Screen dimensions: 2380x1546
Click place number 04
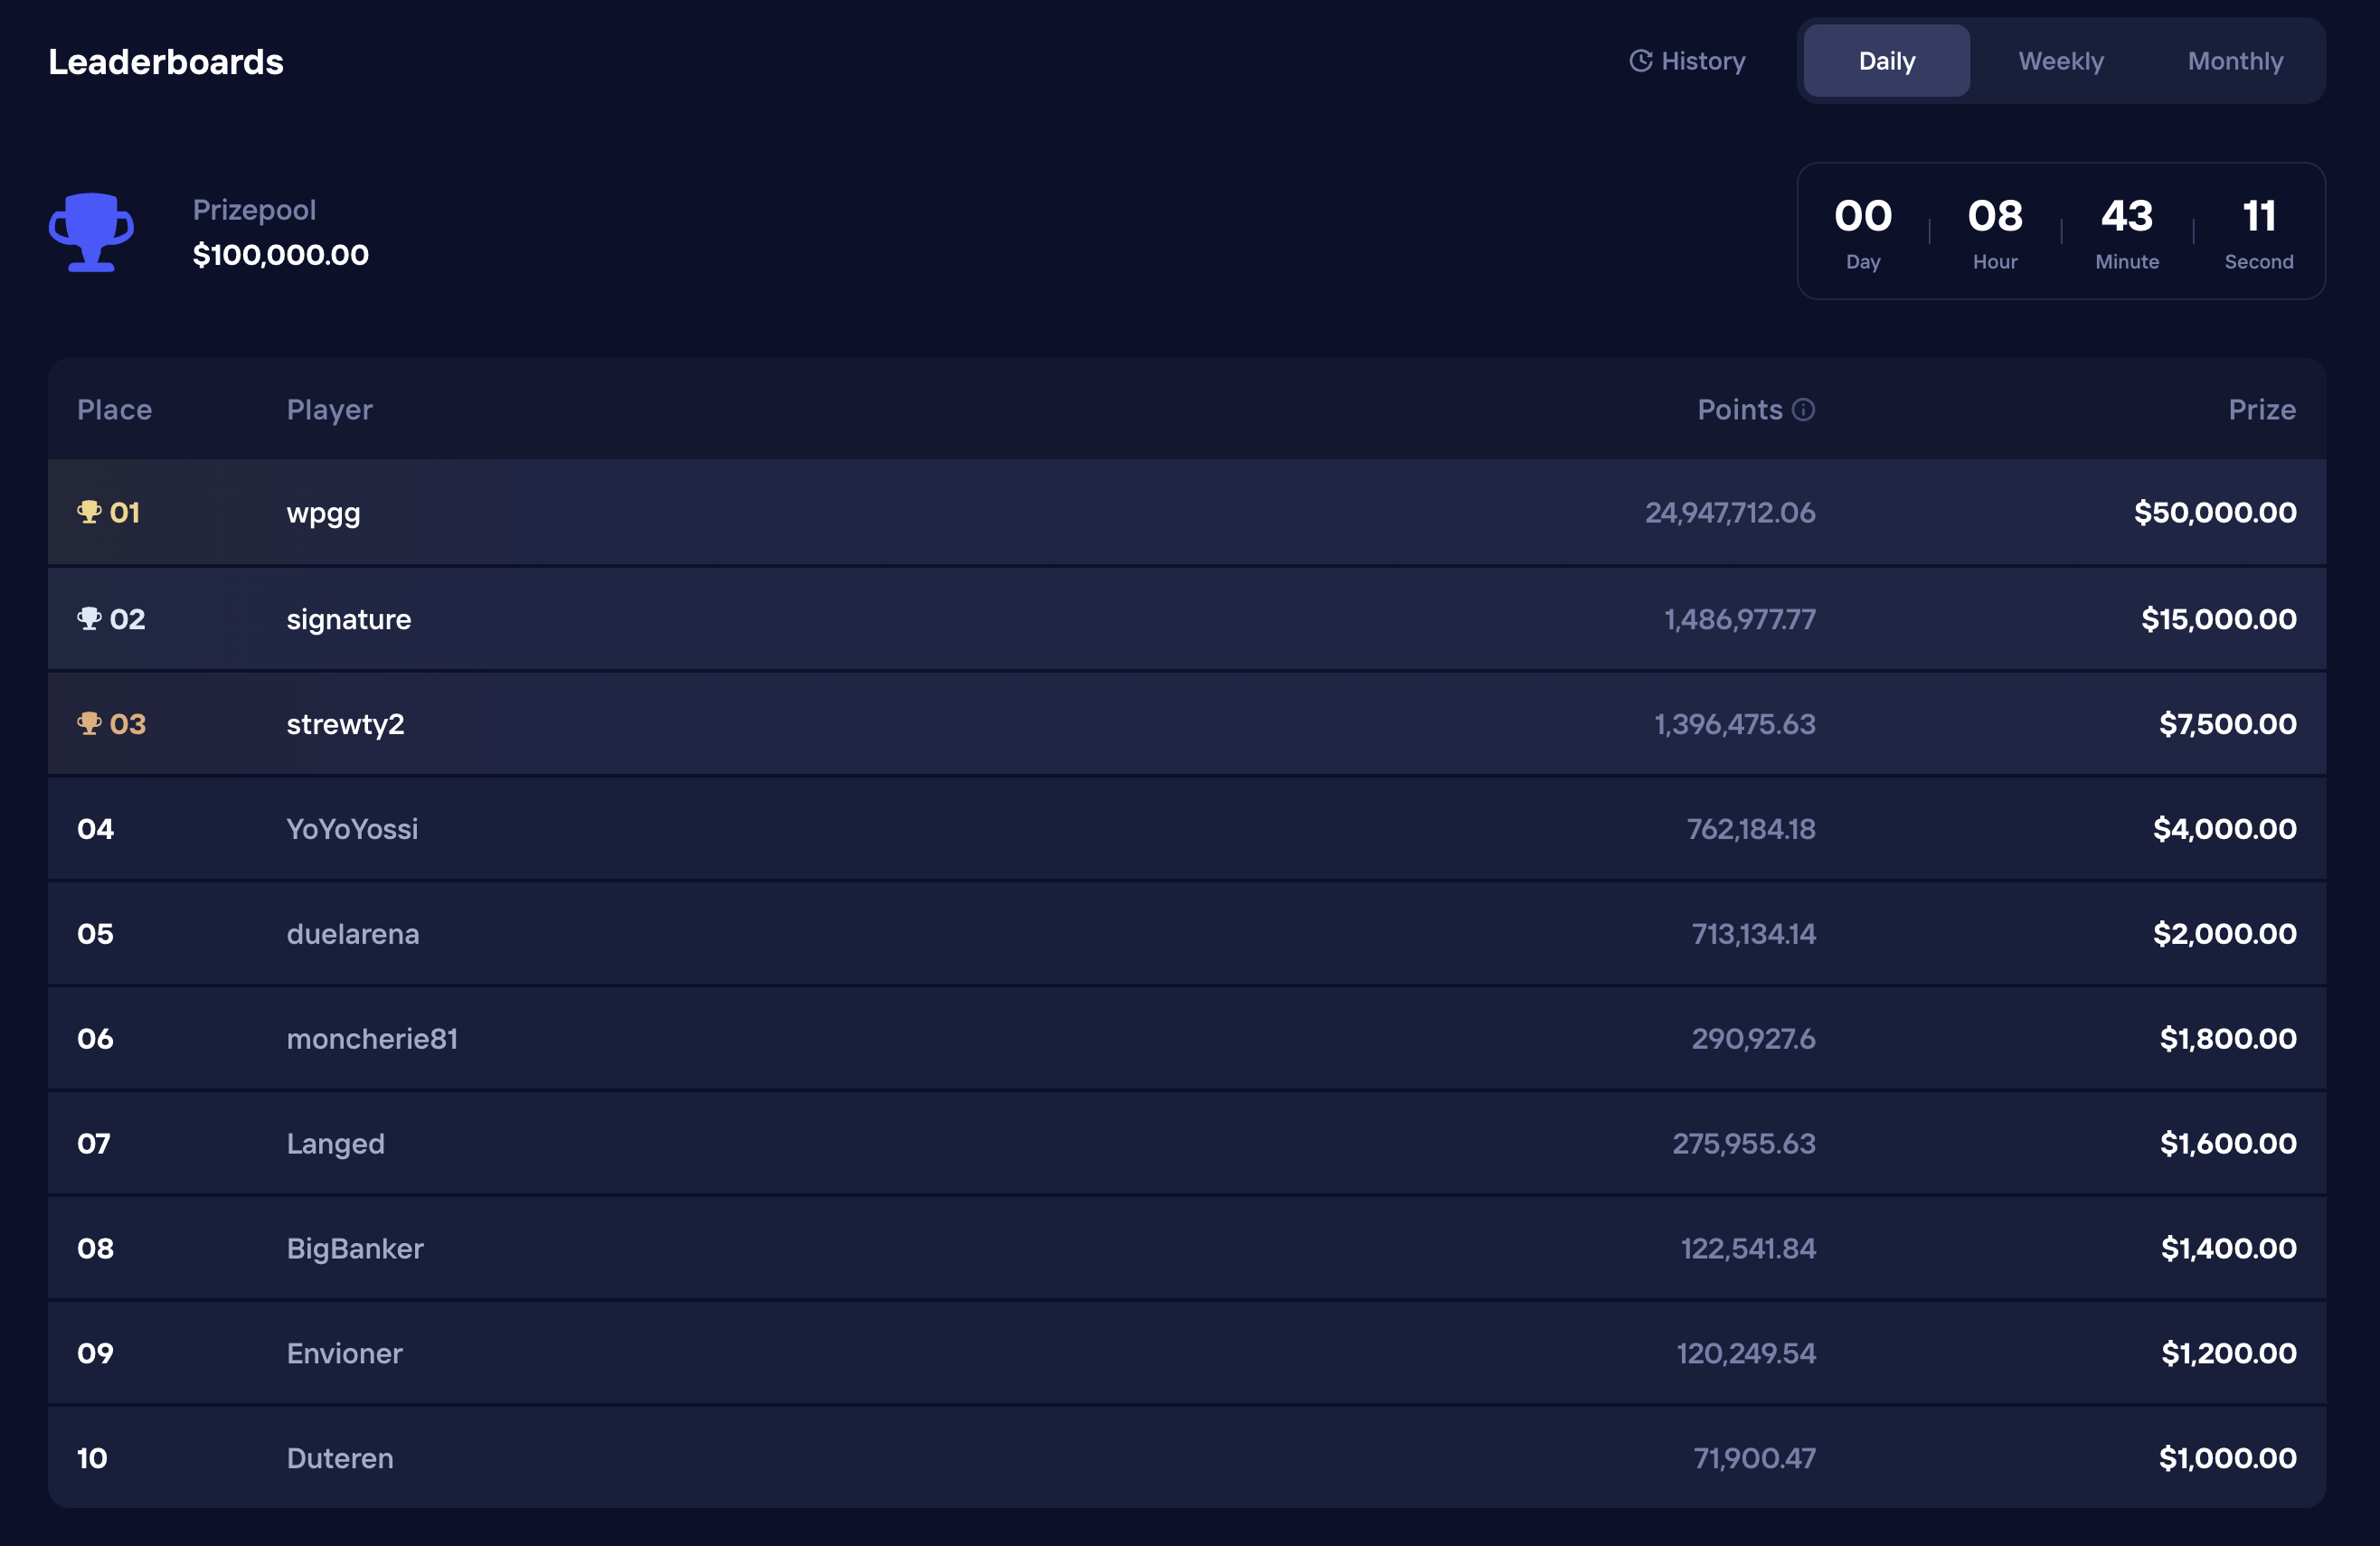click(x=95, y=830)
